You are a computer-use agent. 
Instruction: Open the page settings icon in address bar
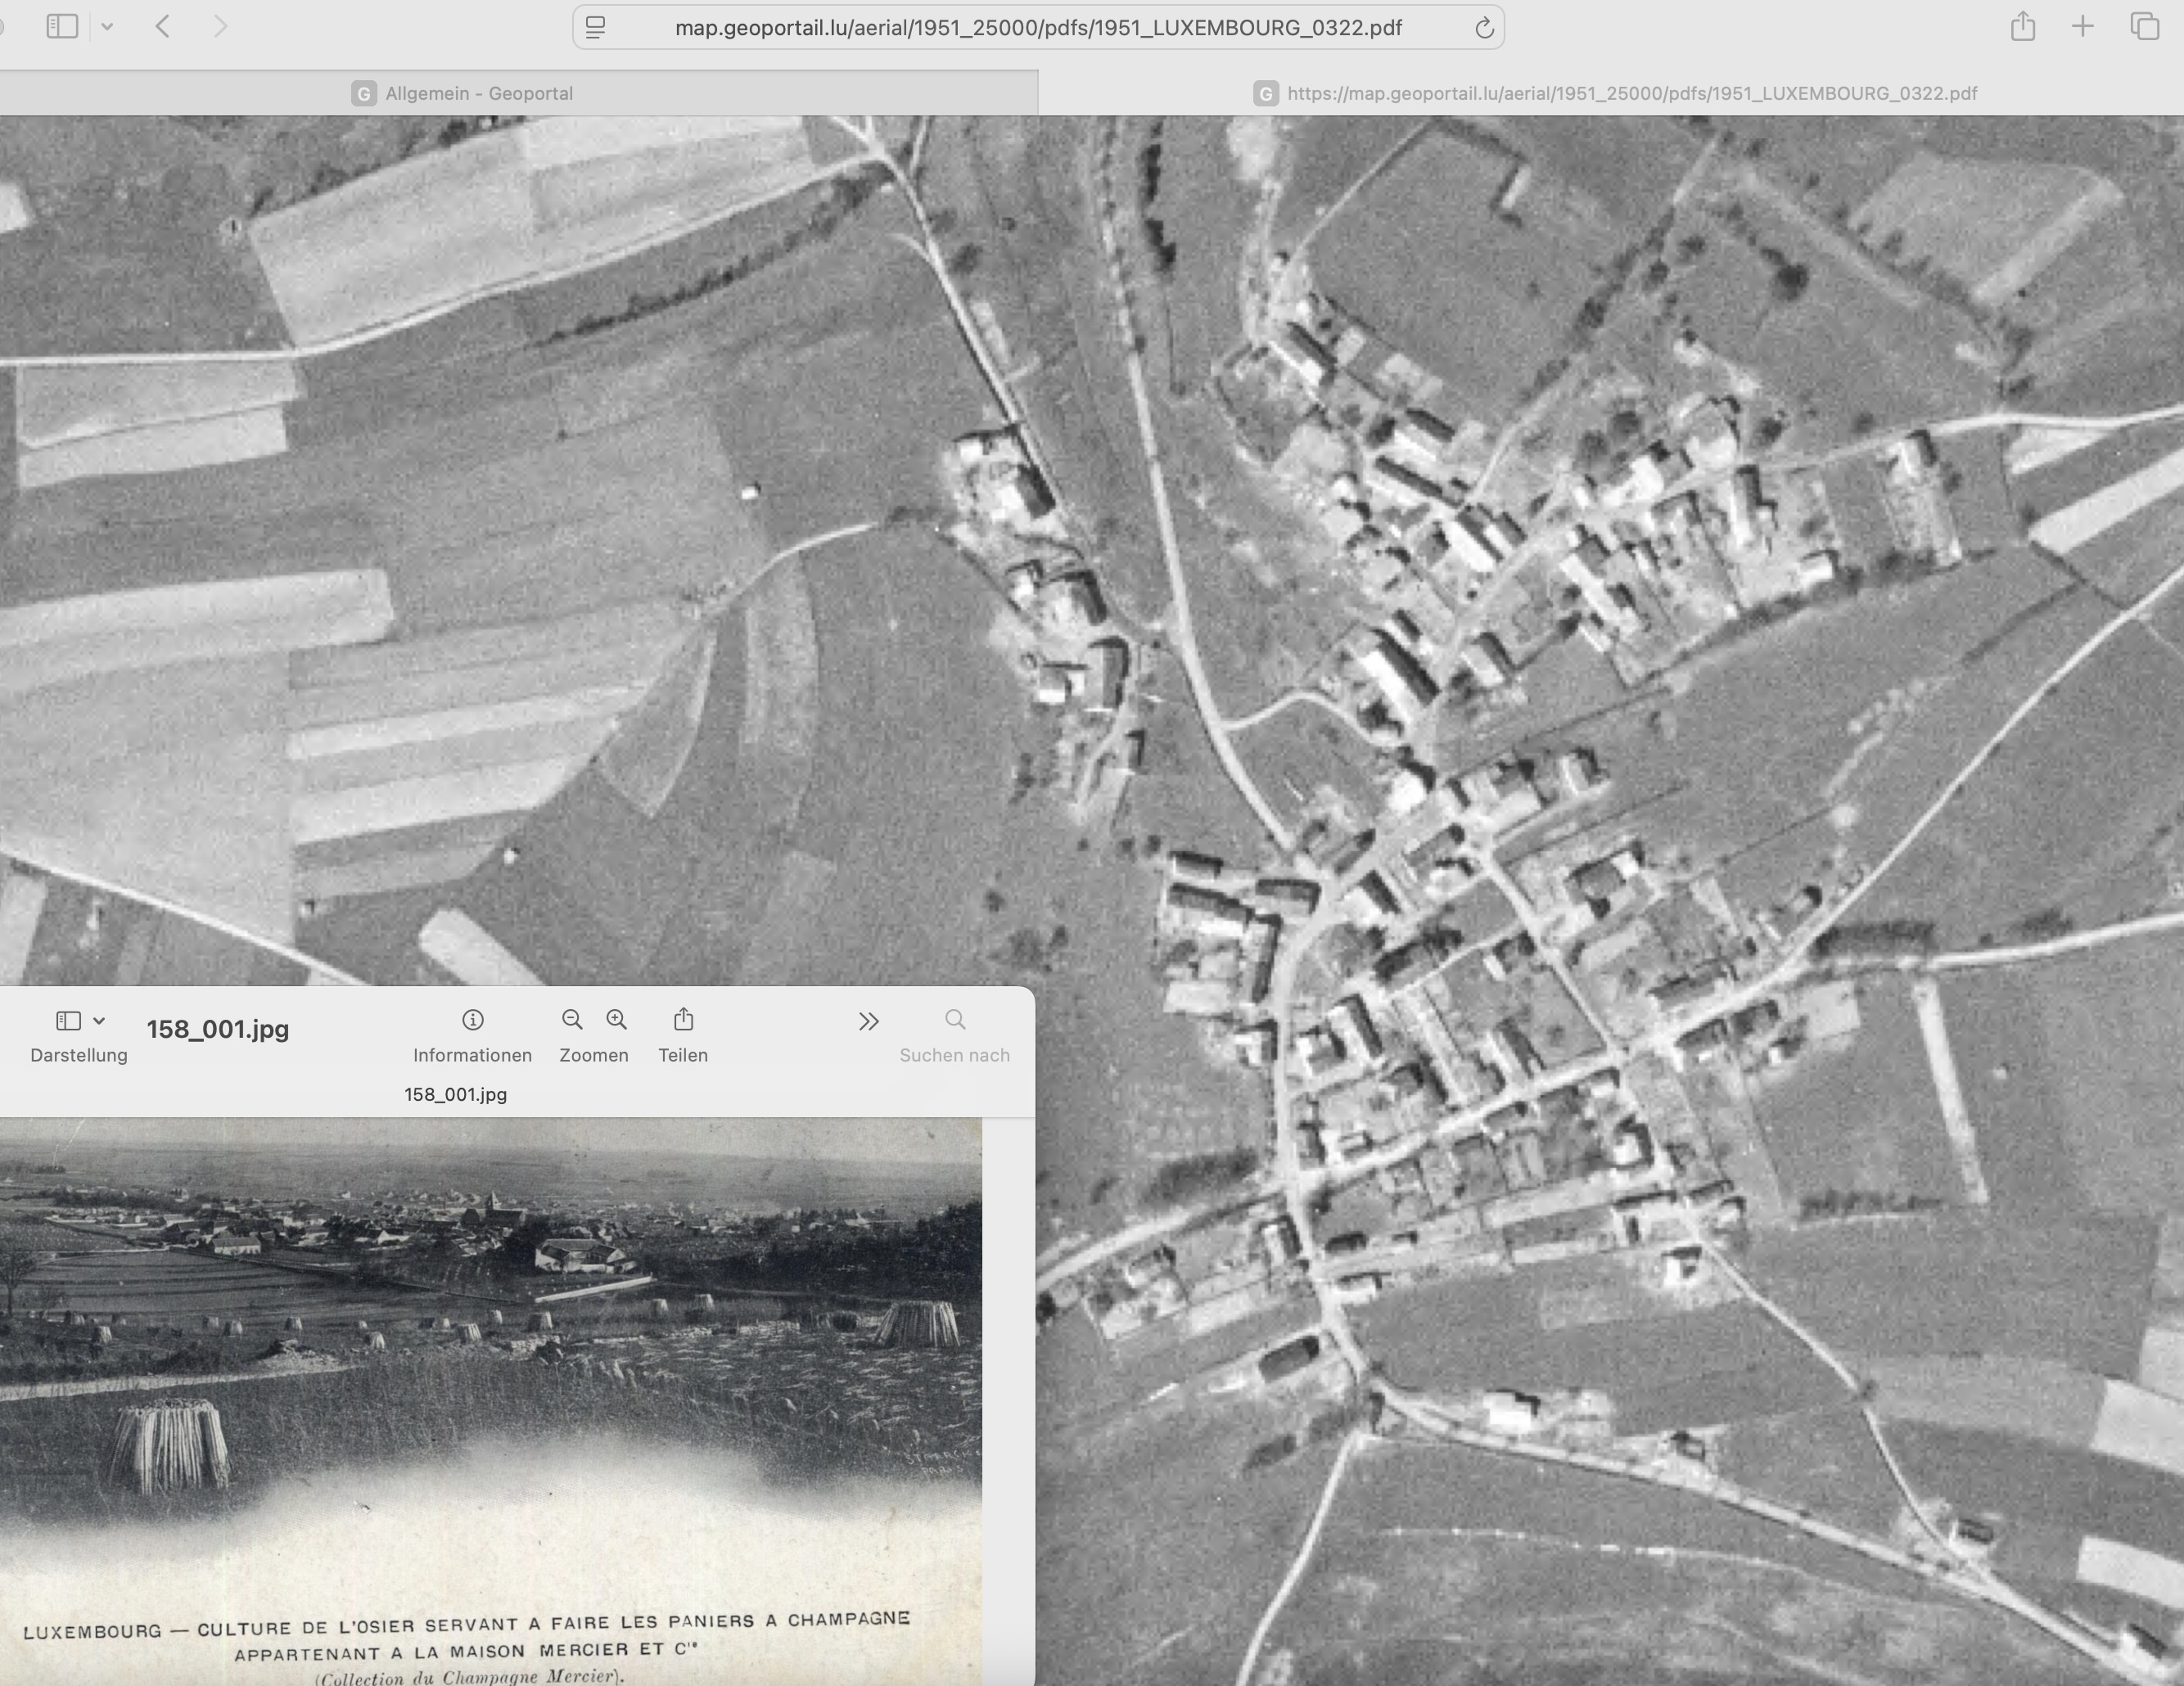[x=595, y=28]
